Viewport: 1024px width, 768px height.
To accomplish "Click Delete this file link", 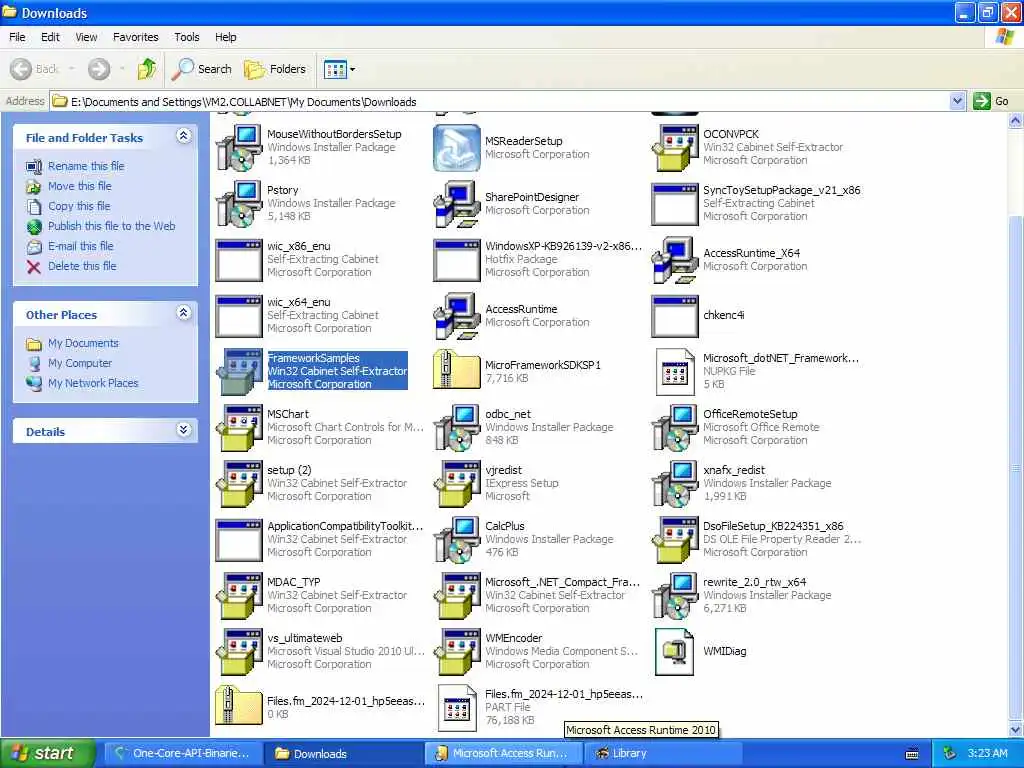I will (82, 266).
